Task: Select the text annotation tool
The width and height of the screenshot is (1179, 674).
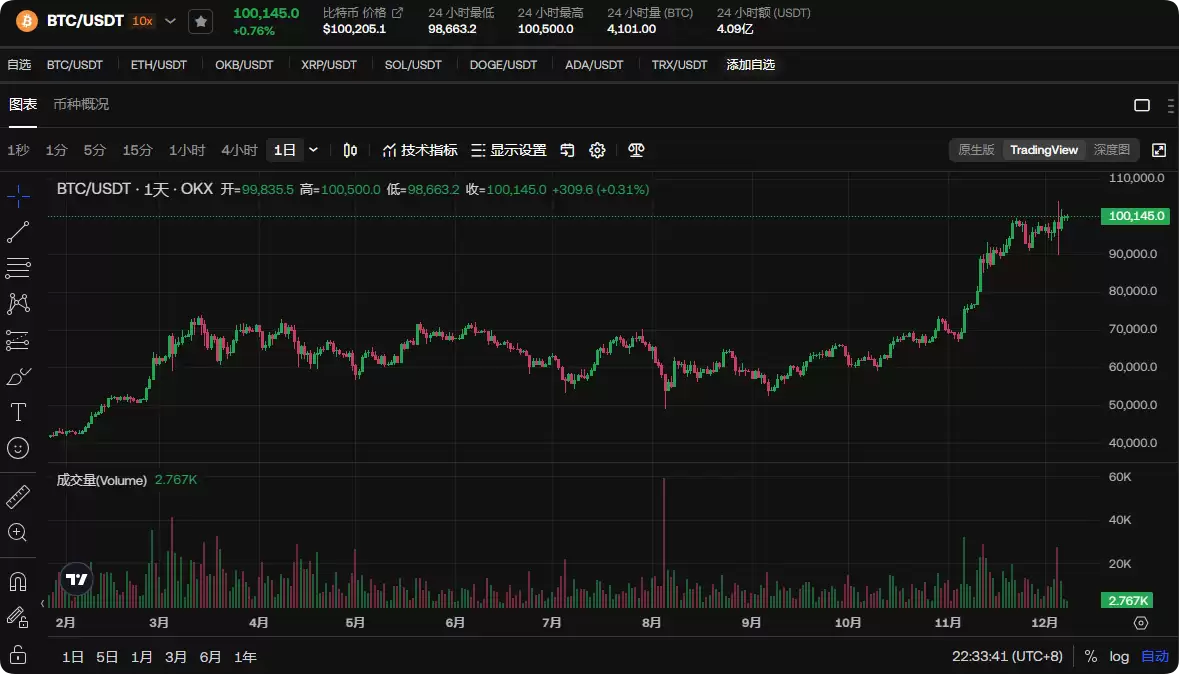Action: click(x=18, y=411)
